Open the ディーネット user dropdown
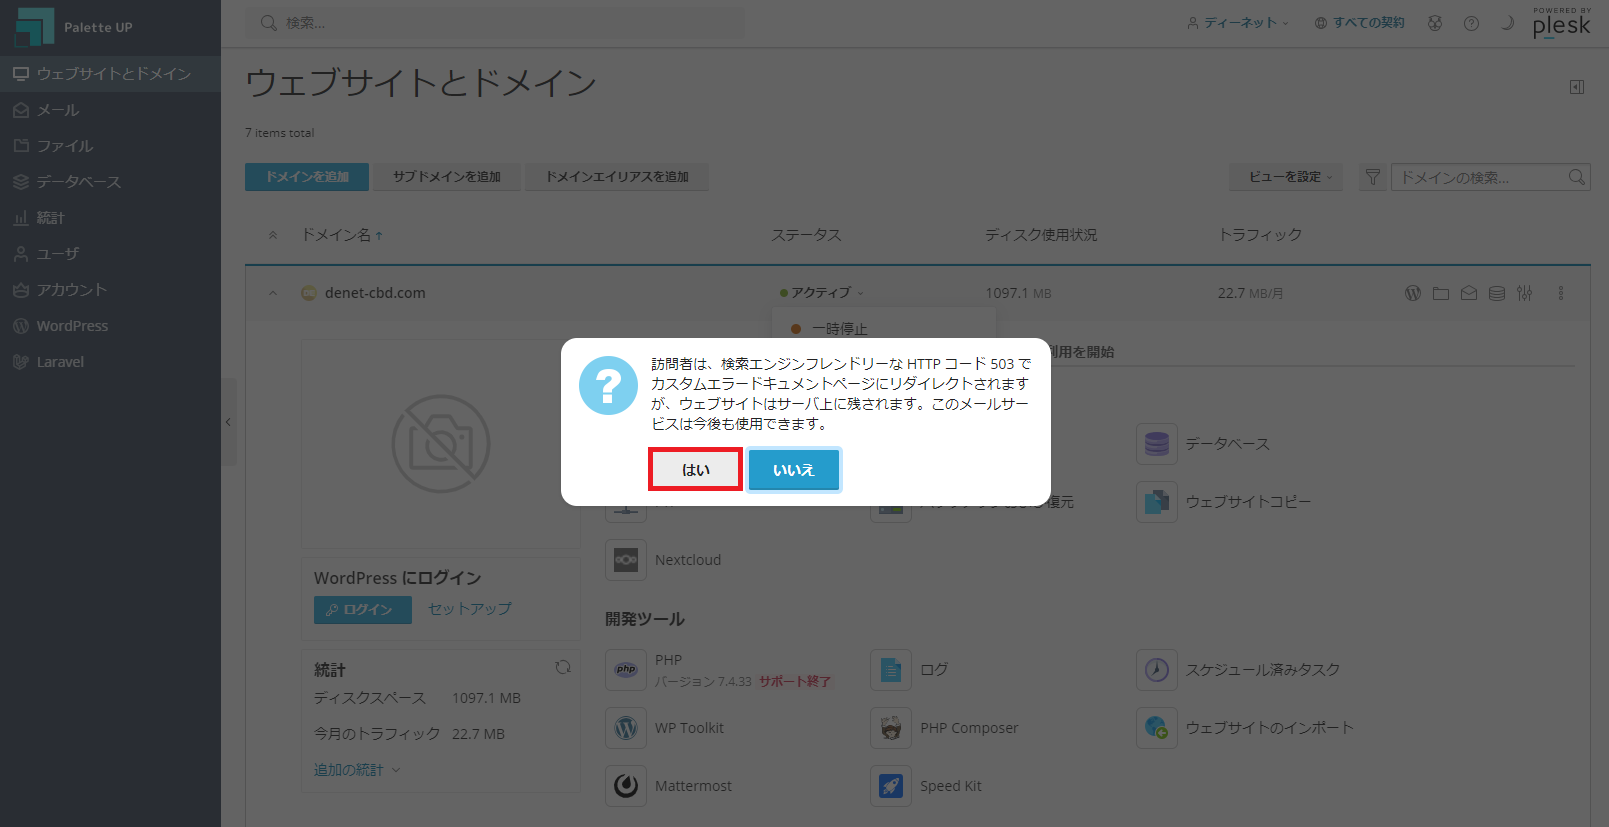The image size is (1609, 827). [x=1238, y=23]
